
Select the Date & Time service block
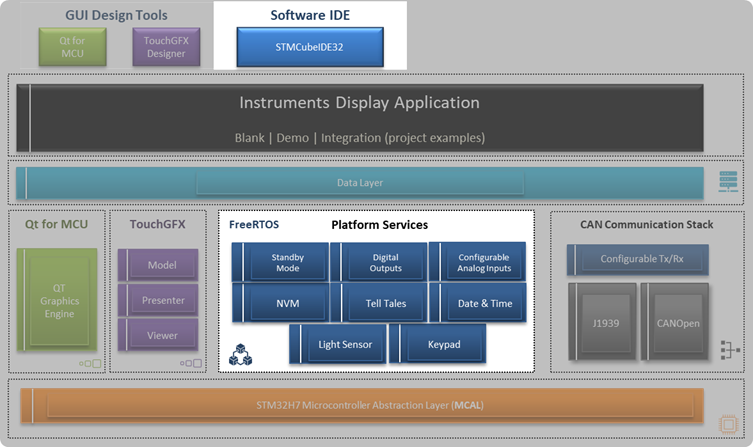click(x=477, y=303)
